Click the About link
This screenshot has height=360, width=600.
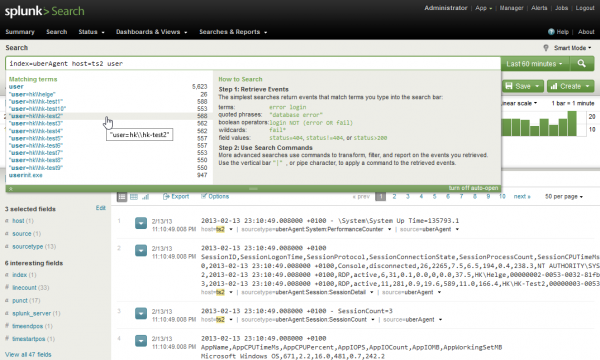click(x=586, y=32)
